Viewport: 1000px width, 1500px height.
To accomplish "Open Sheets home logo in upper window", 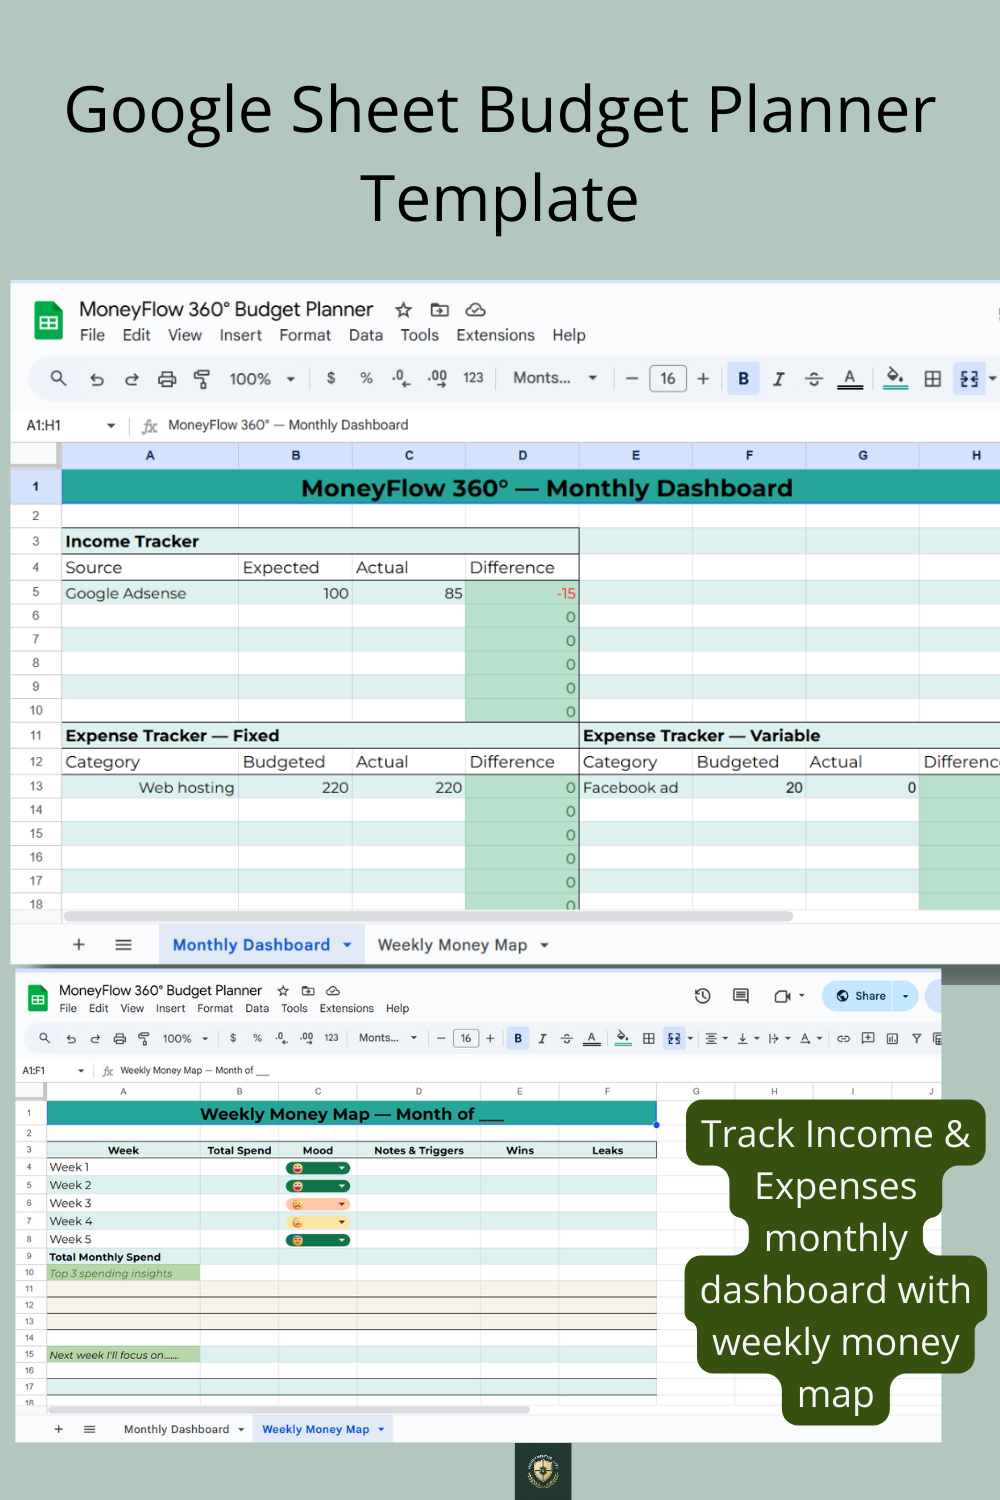I will [48, 322].
